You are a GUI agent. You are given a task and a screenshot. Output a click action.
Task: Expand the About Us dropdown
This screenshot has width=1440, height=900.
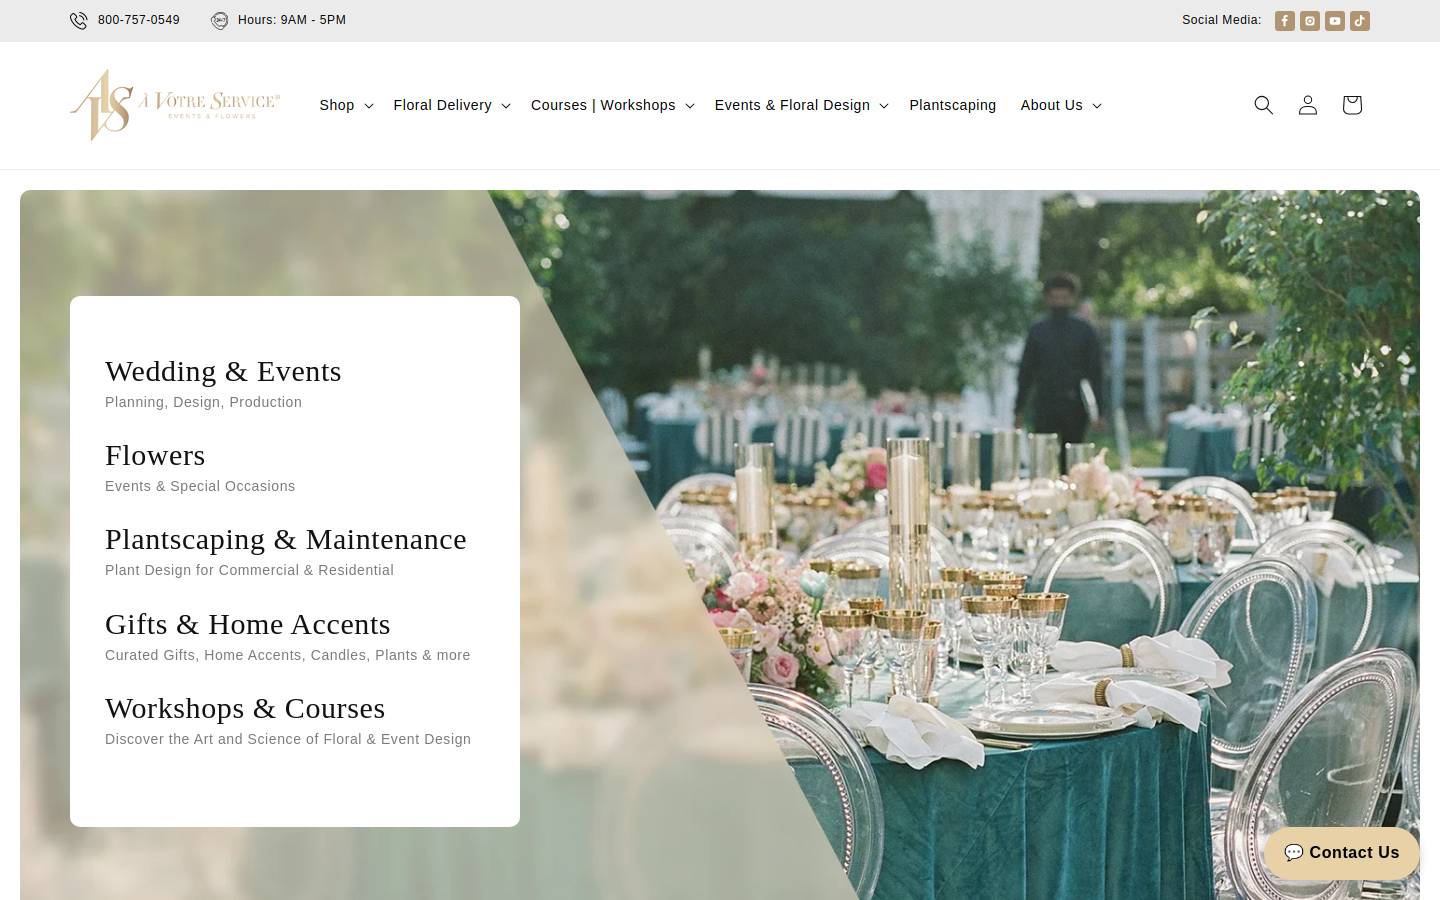coord(1061,105)
